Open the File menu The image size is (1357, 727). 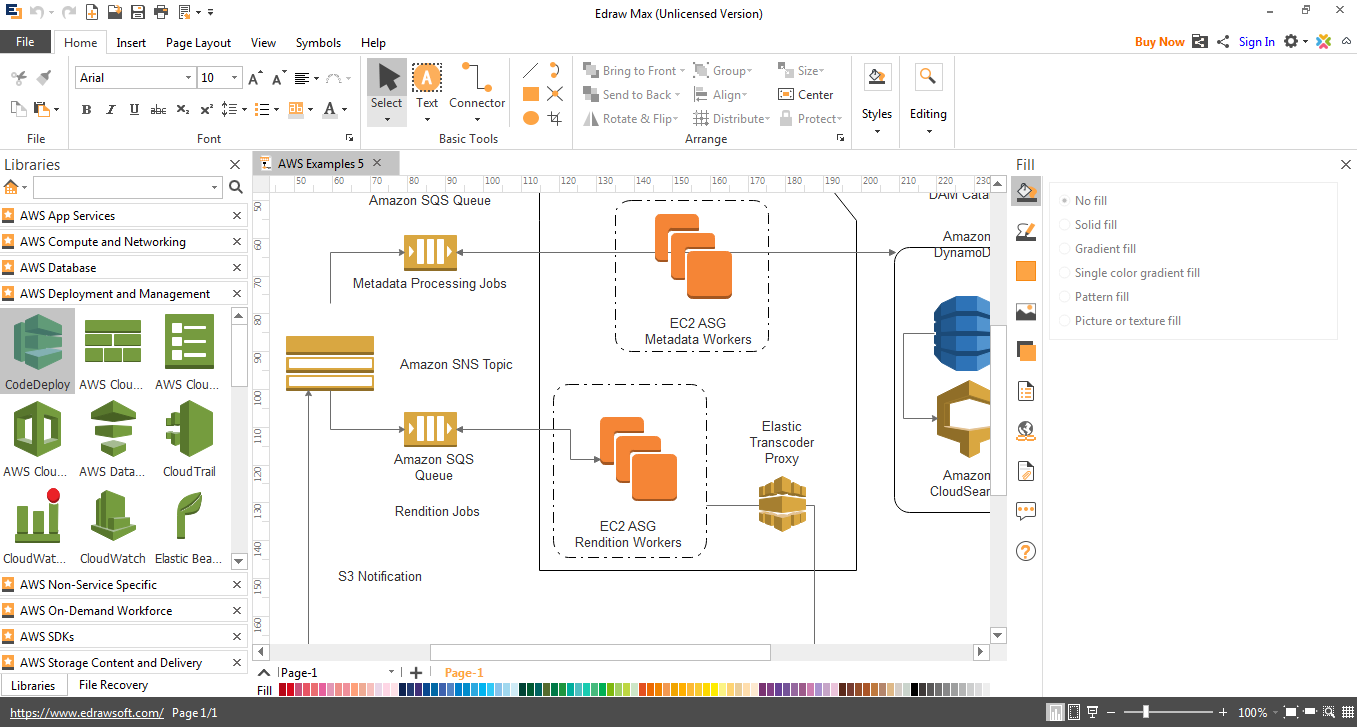click(25, 42)
